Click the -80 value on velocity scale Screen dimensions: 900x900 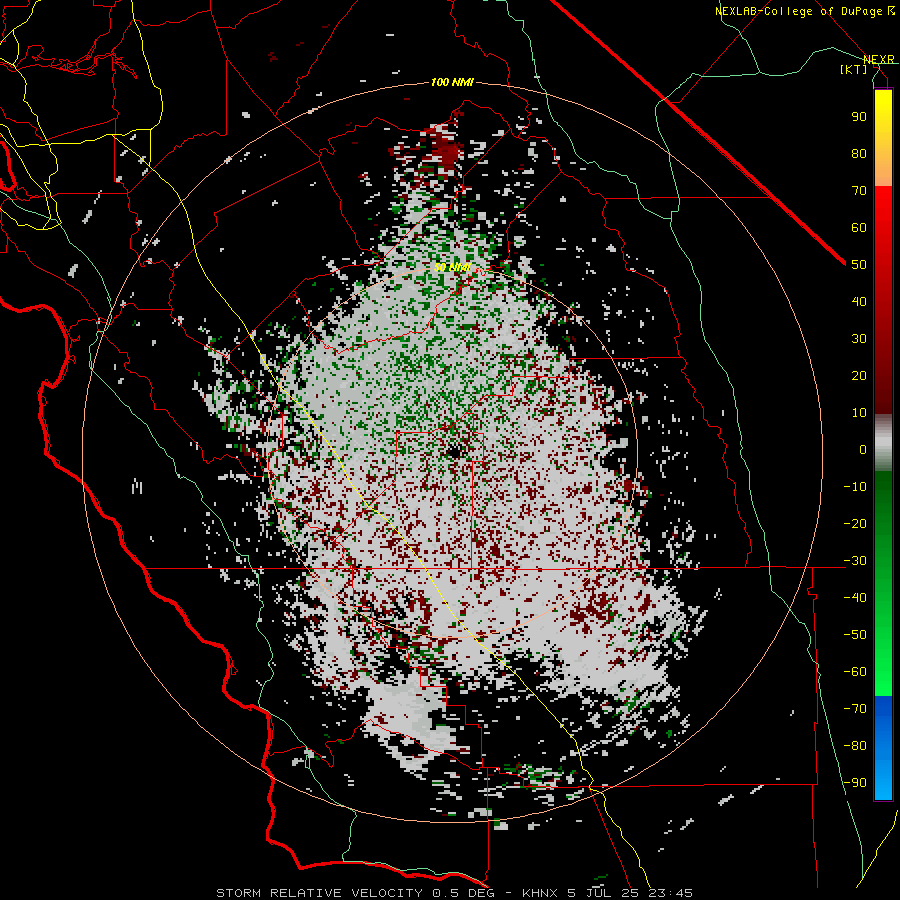pyautogui.click(x=855, y=746)
